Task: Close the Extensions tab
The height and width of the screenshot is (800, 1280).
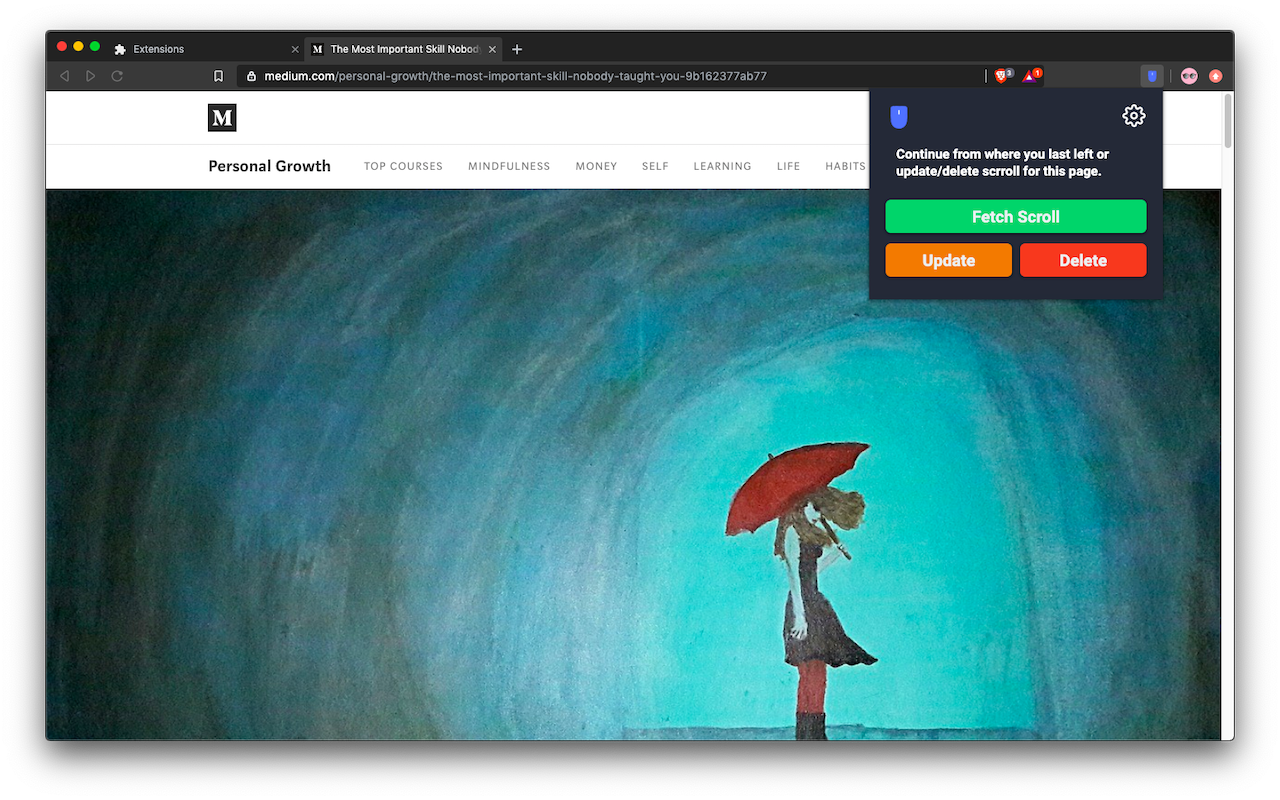Action: pyautogui.click(x=295, y=49)
